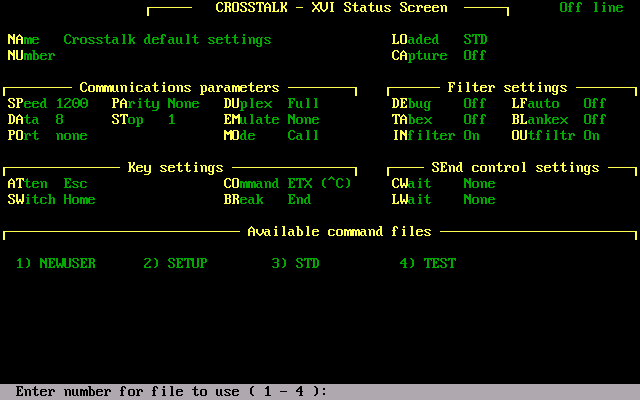Toggle the CApture Off value
This screenshot has width=640, height=400.
click(475, 56)
